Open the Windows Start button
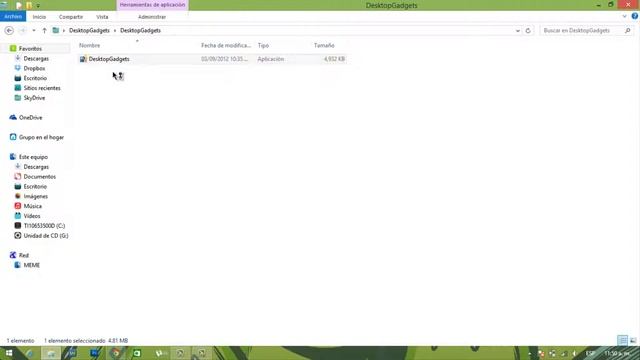 (9, 353)
